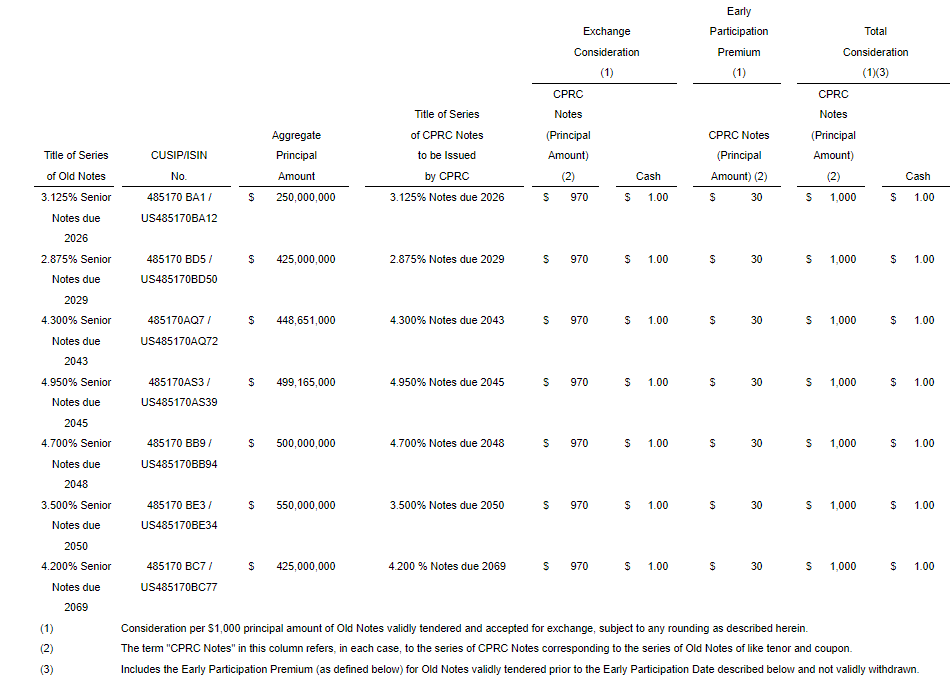The width and height of the screenshot is (951, 693).
Task: Select the 'US485170BE34' ISIN number
Action: point(179,526)
